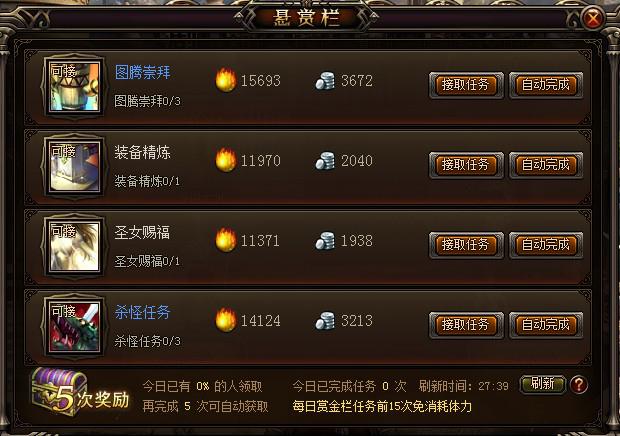This screenshot has width=620, height=436.
Task: Click the green 刷新 refresh button
Action: [x=543, y=384]
